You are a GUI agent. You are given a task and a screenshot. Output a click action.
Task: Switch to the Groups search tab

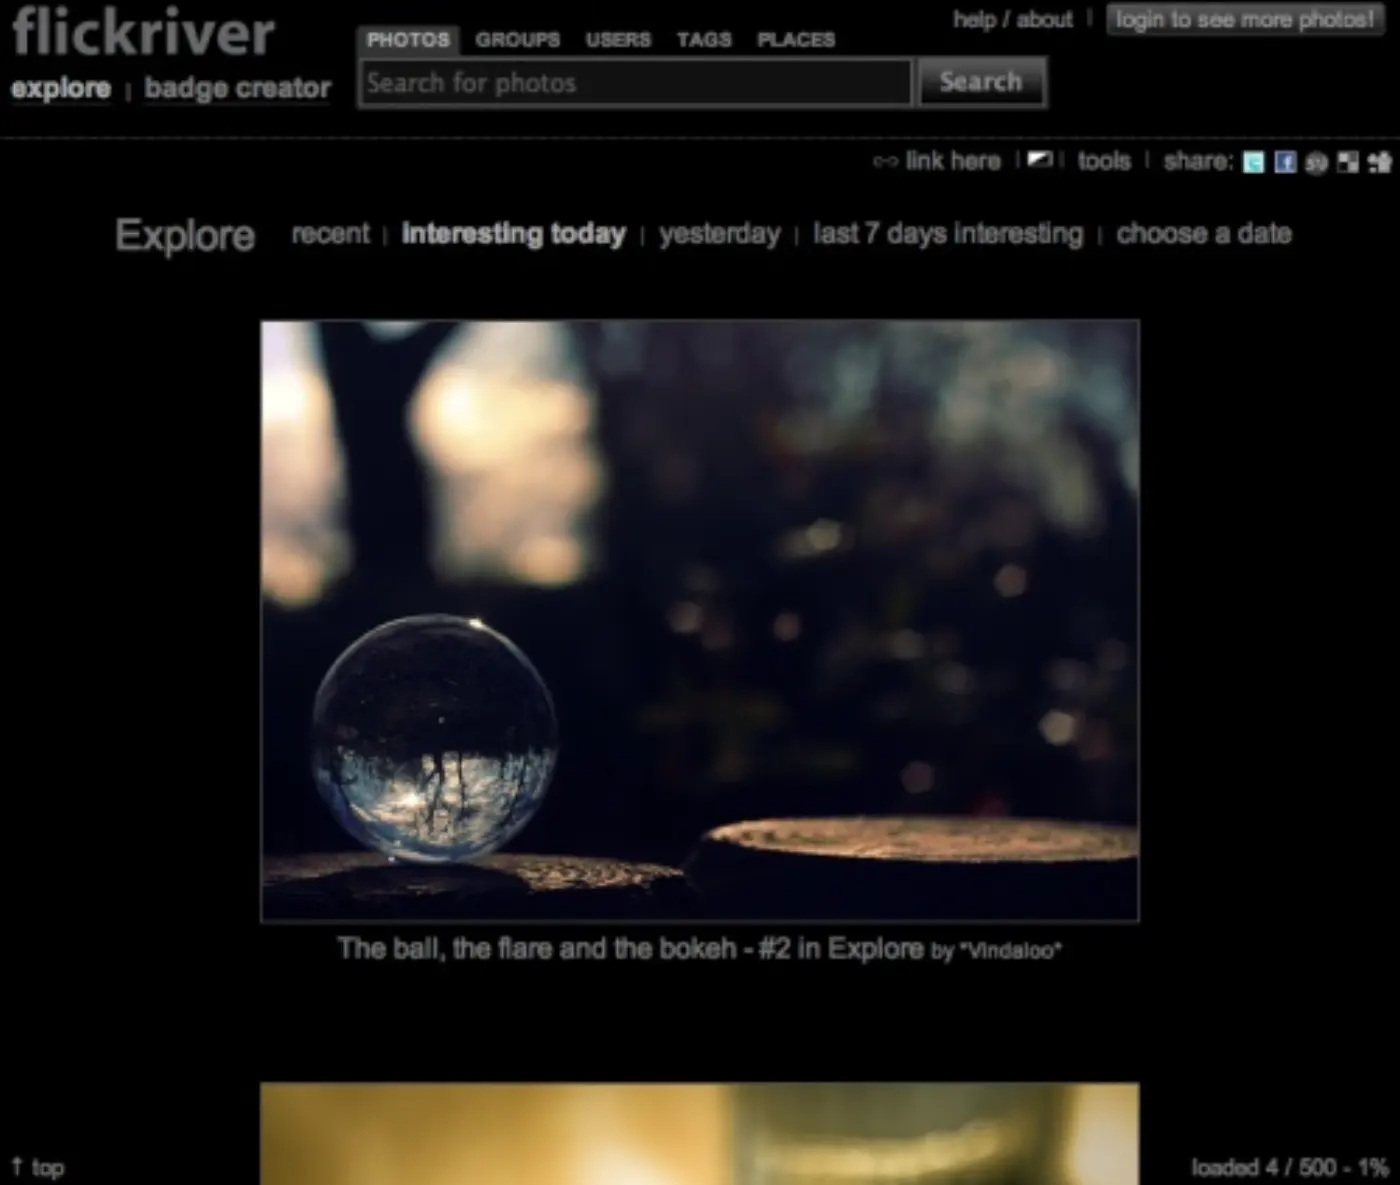(x=518, y=40)
